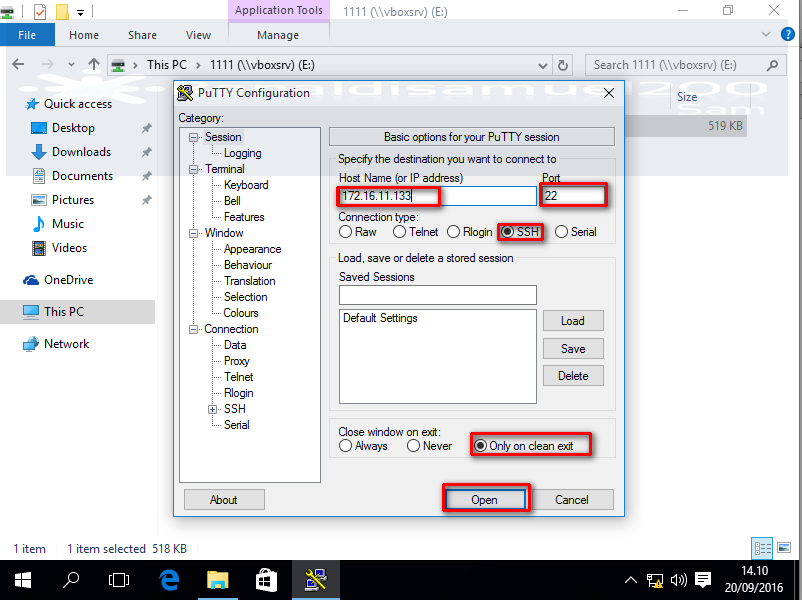Select the SSH connection type radio button
Image resolution: width=802 pixels, height=600 pixels.
[507, 232]
